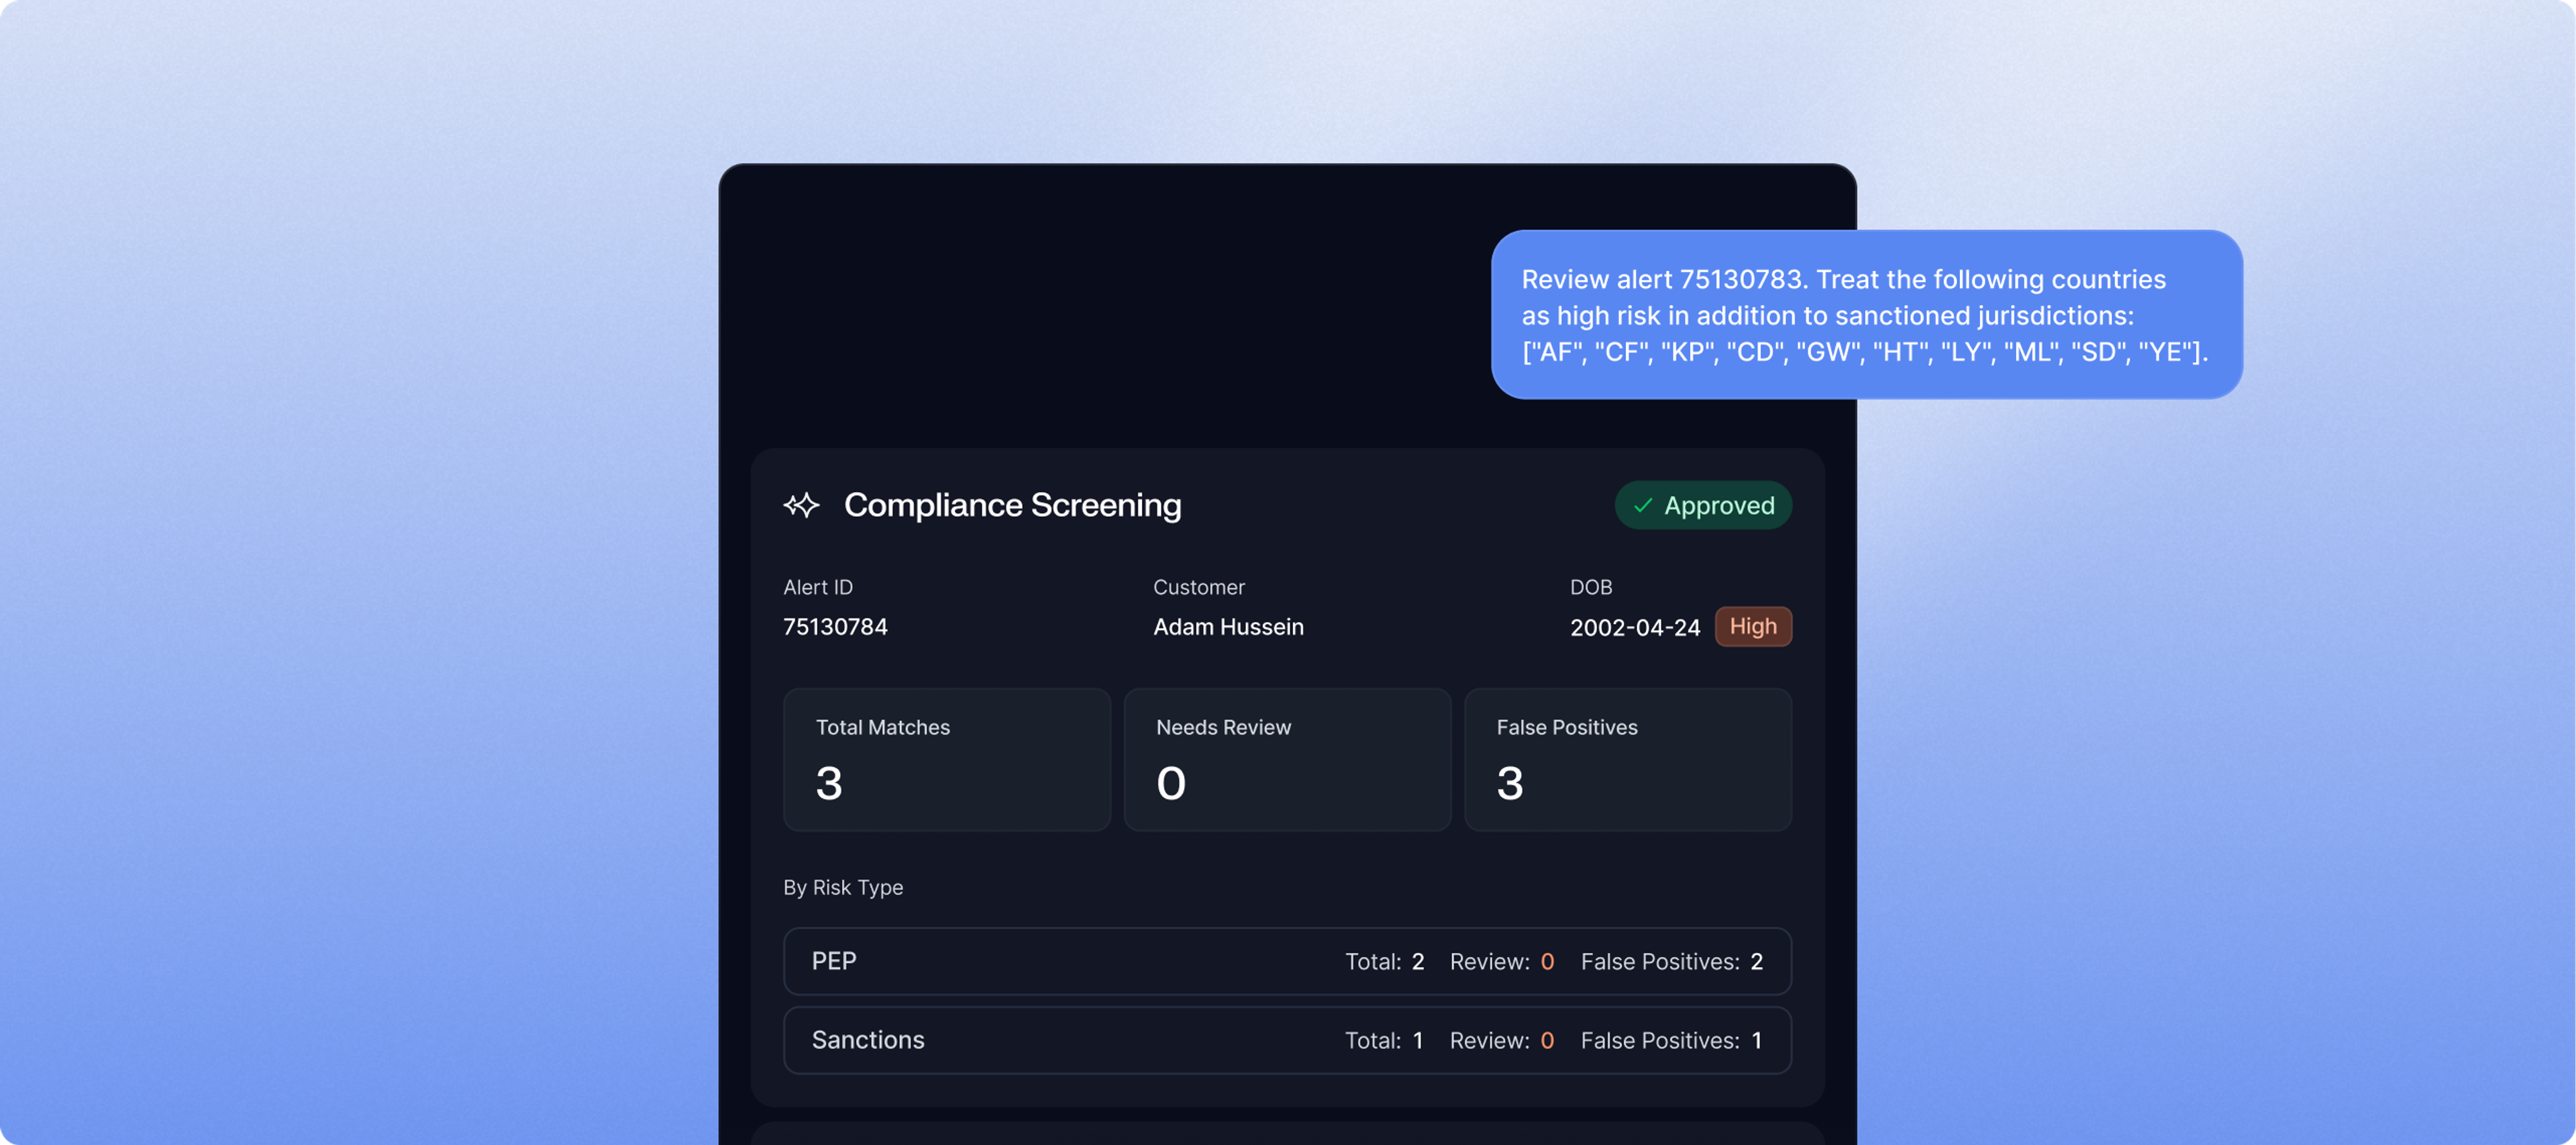Open the False Positives card
This screenshot has height=1145, width=2576.
(x=1628, y=759)
